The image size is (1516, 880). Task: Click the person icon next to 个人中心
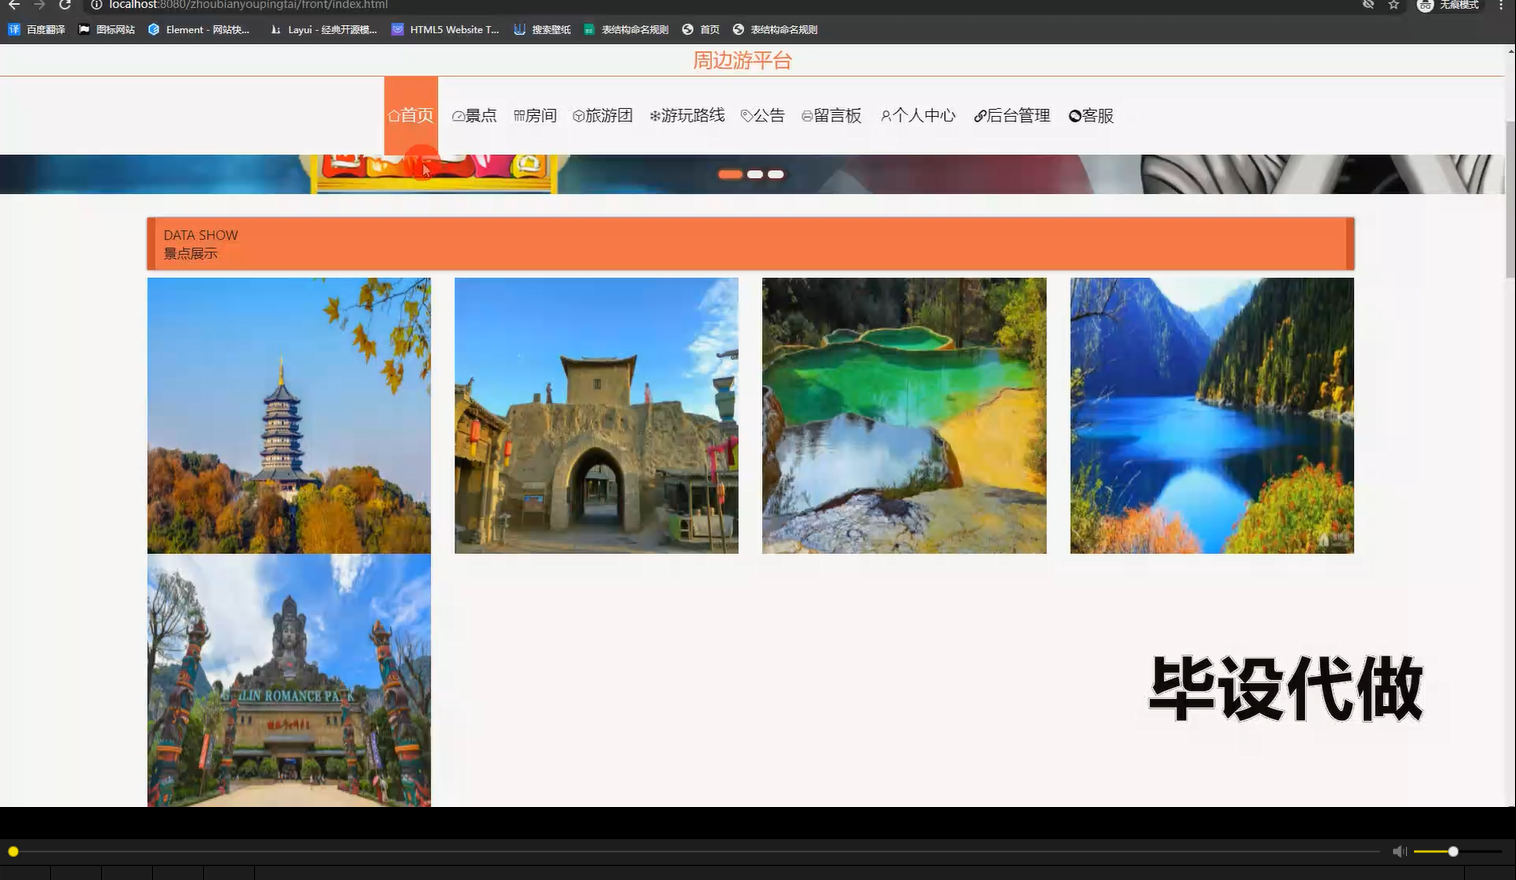(x=884, y=115)
